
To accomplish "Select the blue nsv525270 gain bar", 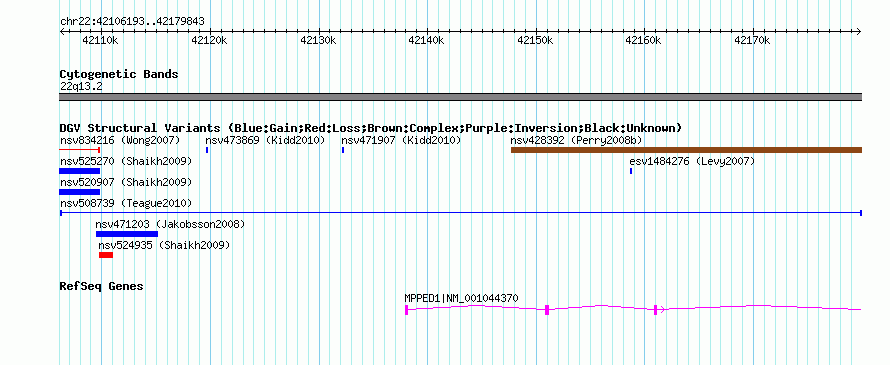I will coord(79,171).
